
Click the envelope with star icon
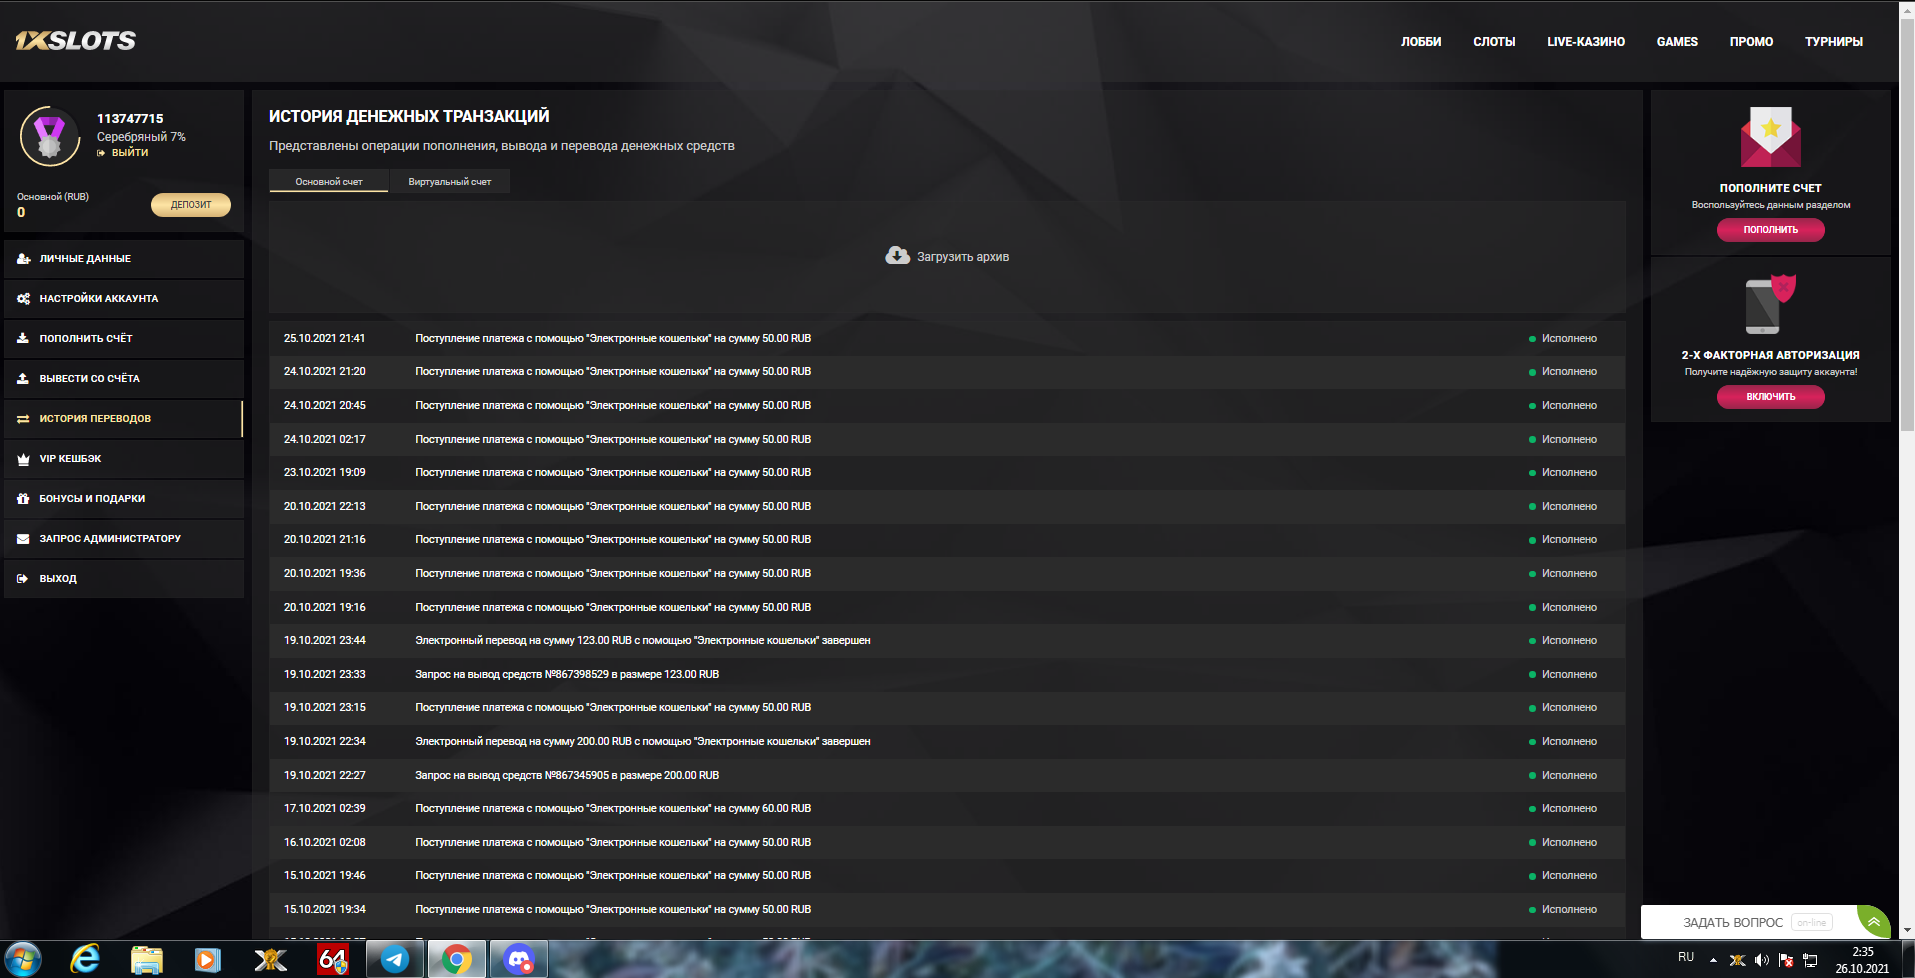[x=1771, y=137]
